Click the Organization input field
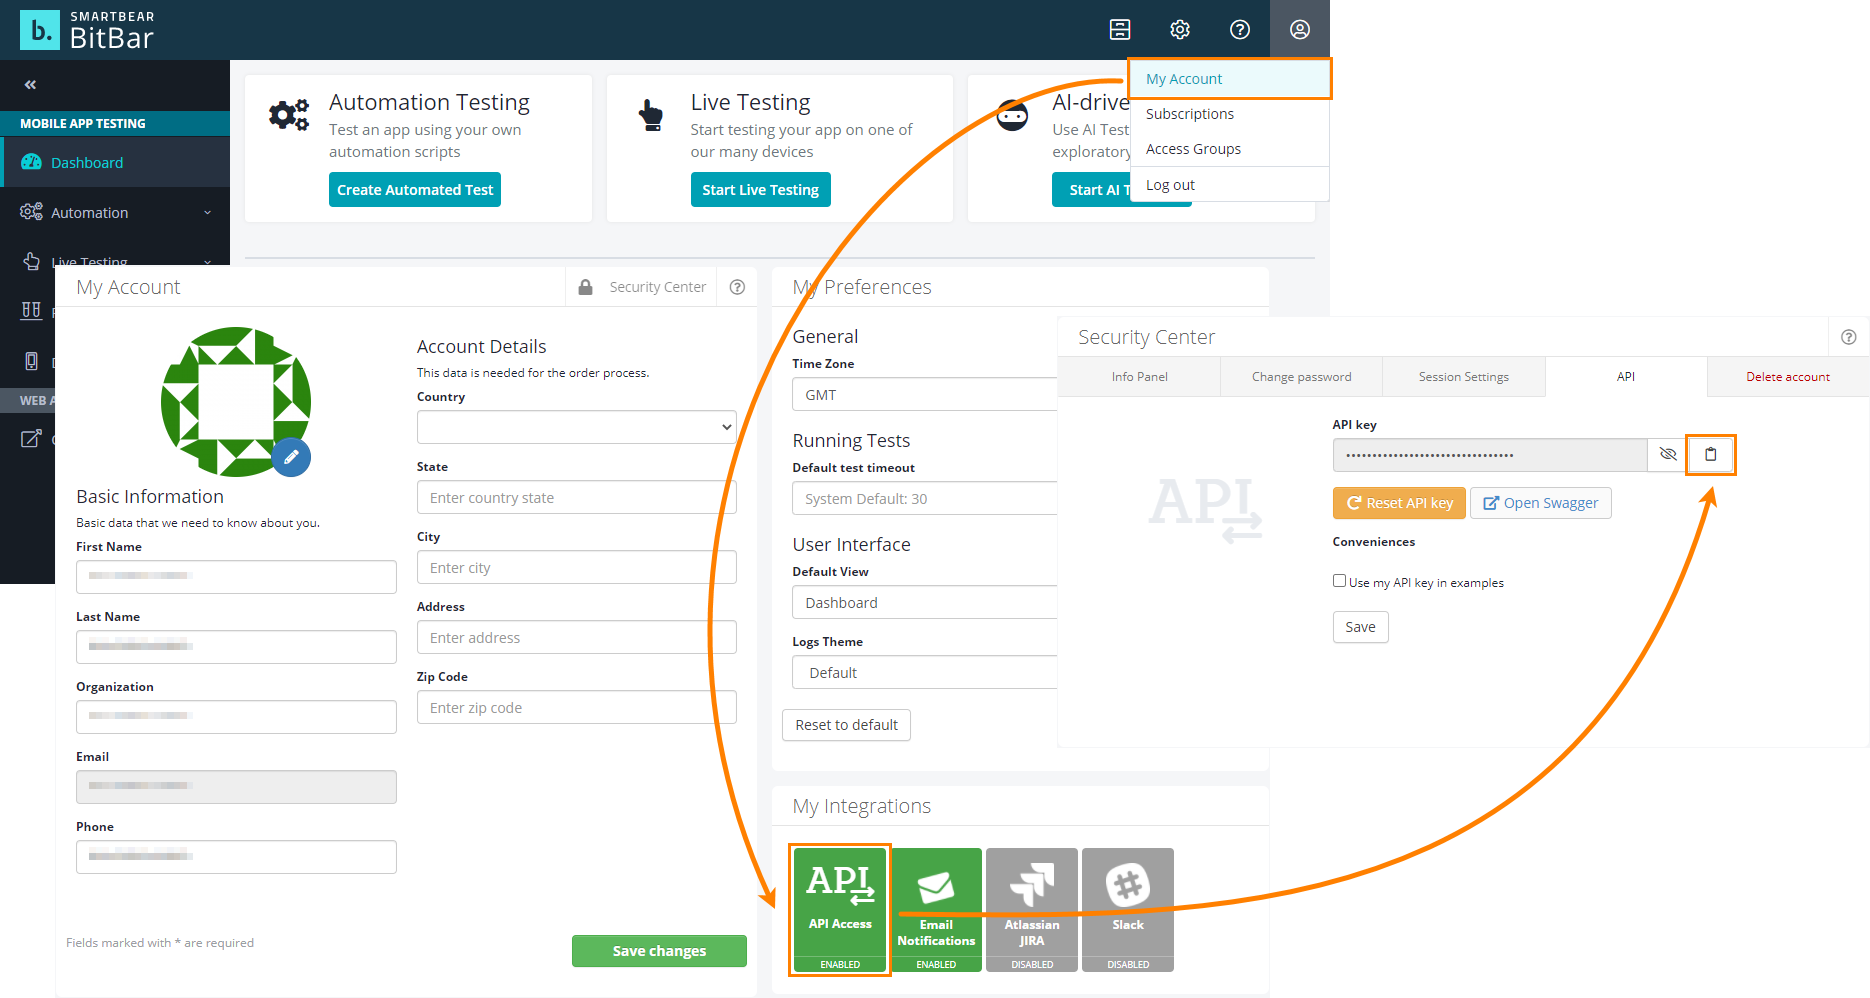The image size is (1870, 998). 236,717
